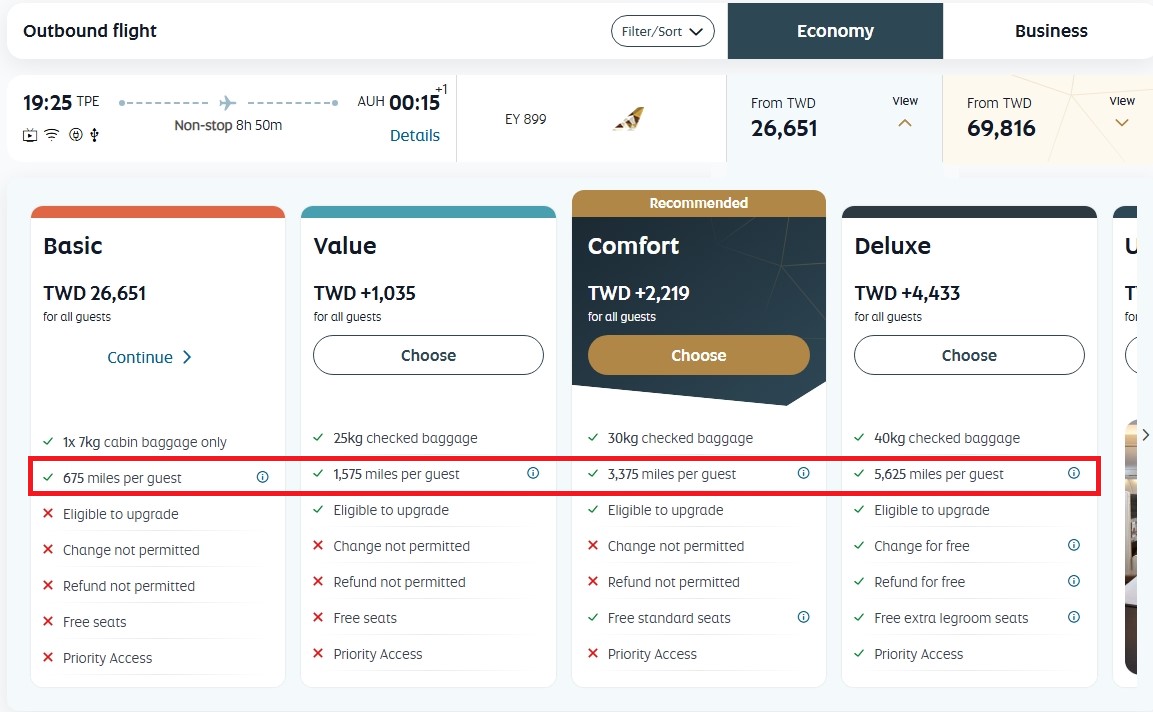Collapse the Economy fare view chevron
1153x712 pixels.
(905, 123)
